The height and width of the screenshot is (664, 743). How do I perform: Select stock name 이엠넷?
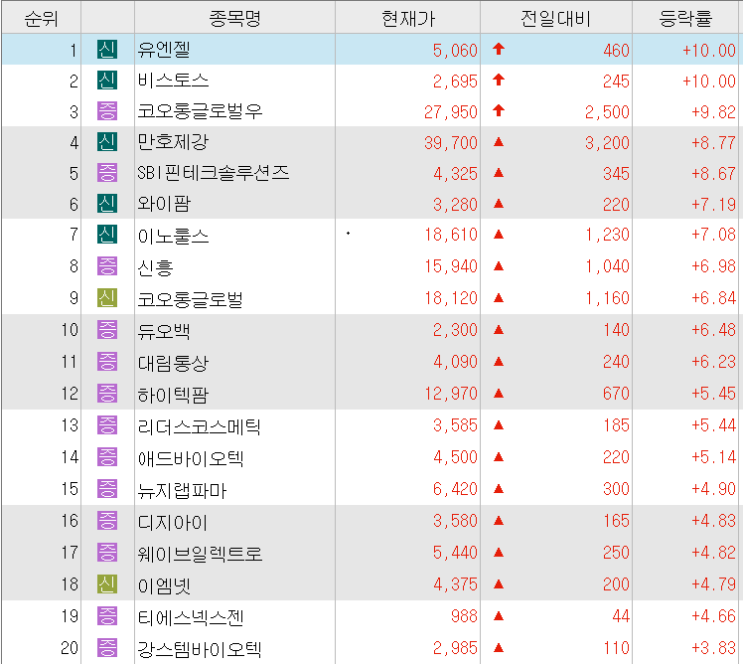164,585
